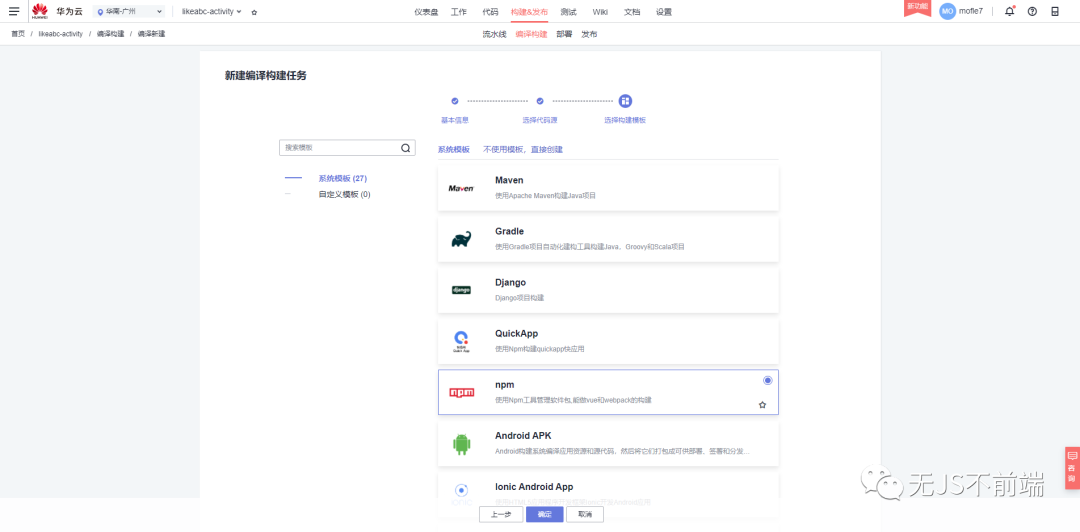The image size is (1080, 532).
Task: Click the Android robot icon
Action: 461,444
